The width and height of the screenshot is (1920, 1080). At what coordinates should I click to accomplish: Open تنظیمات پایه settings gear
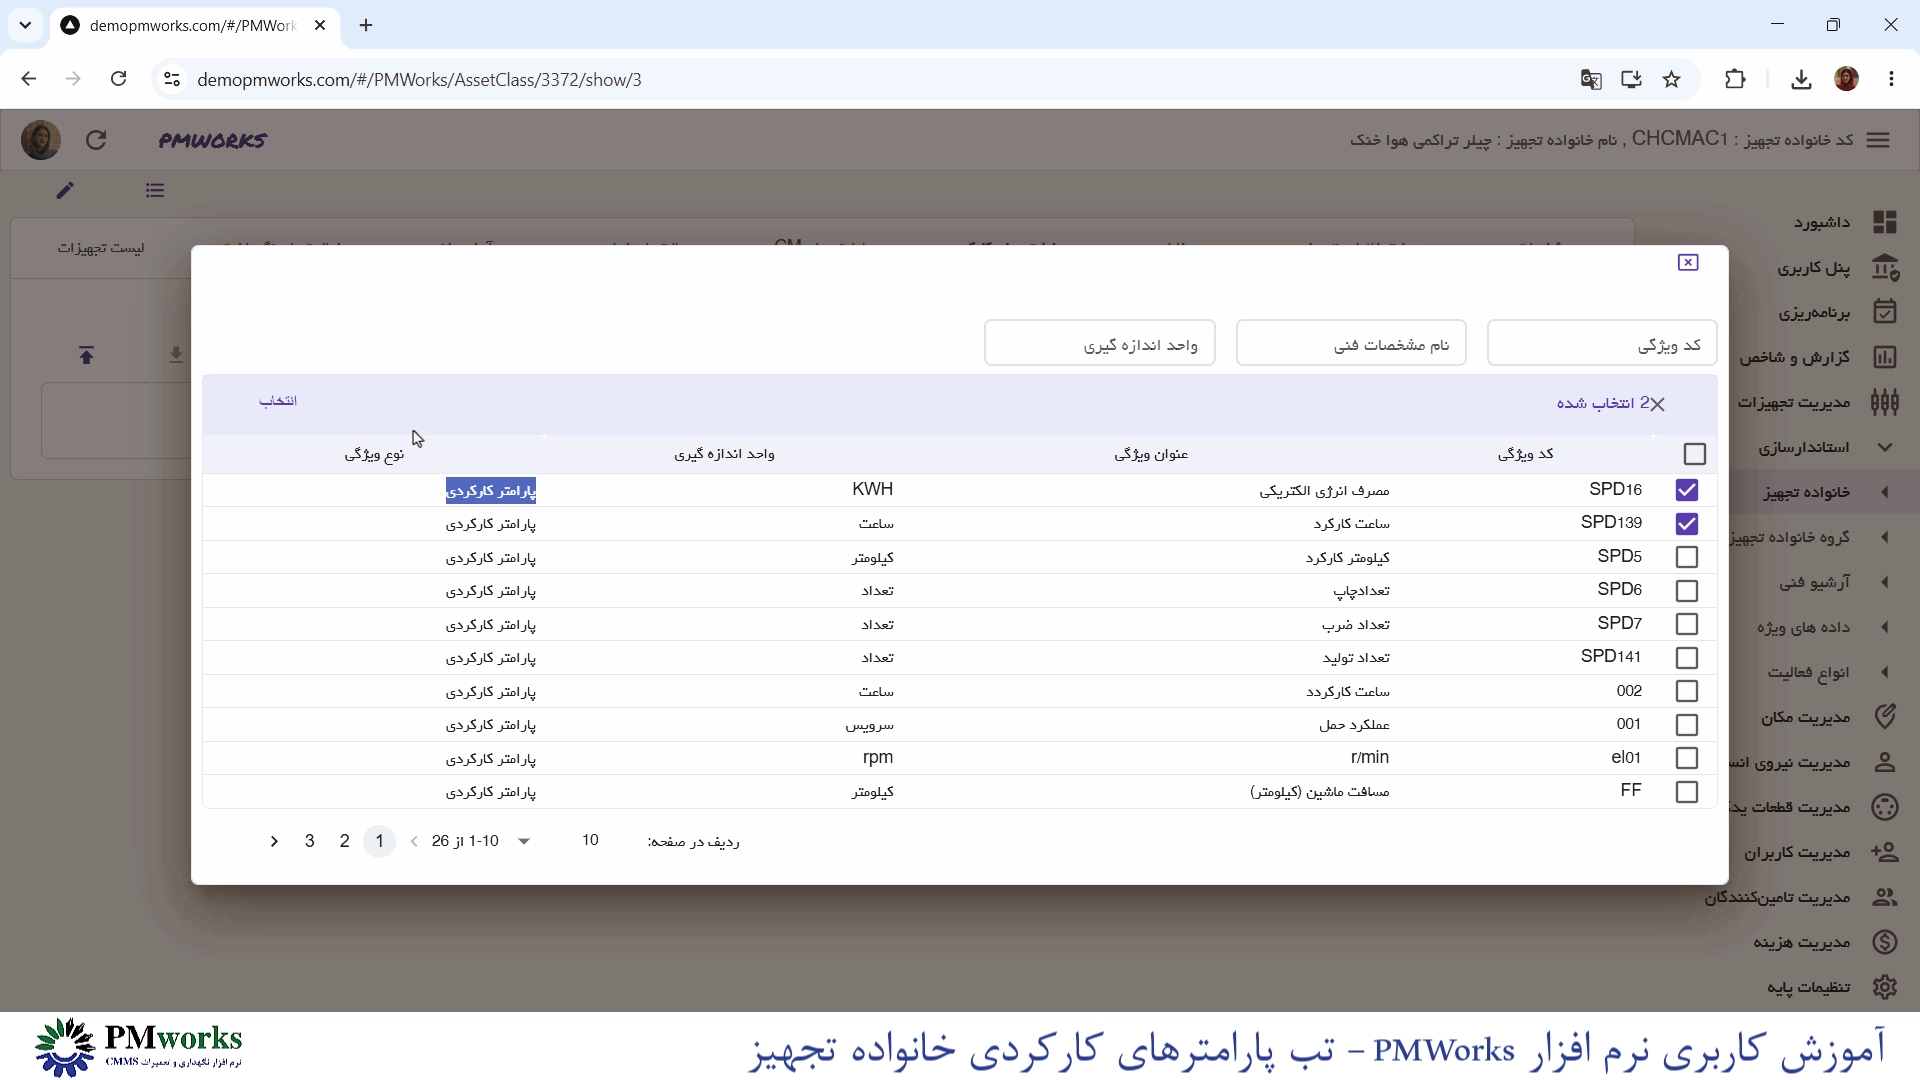click(x=1885, y=987)
